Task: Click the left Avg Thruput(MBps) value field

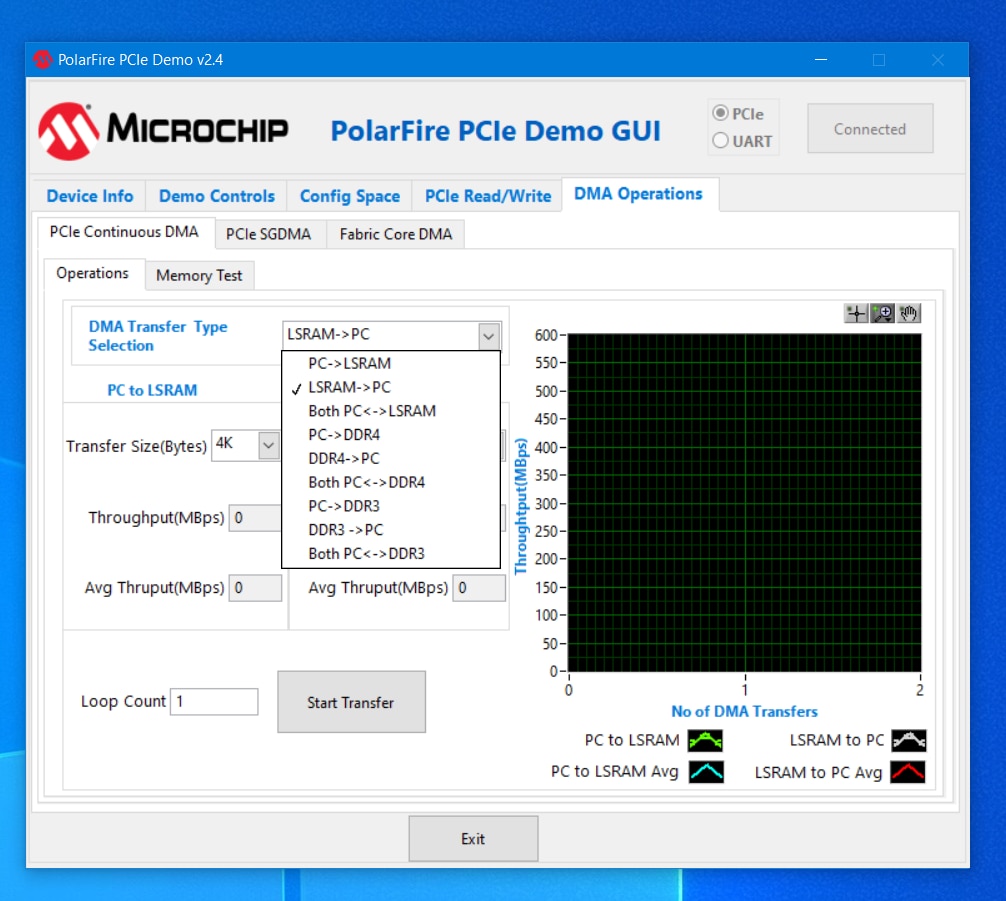Action: tap(255, 588)
